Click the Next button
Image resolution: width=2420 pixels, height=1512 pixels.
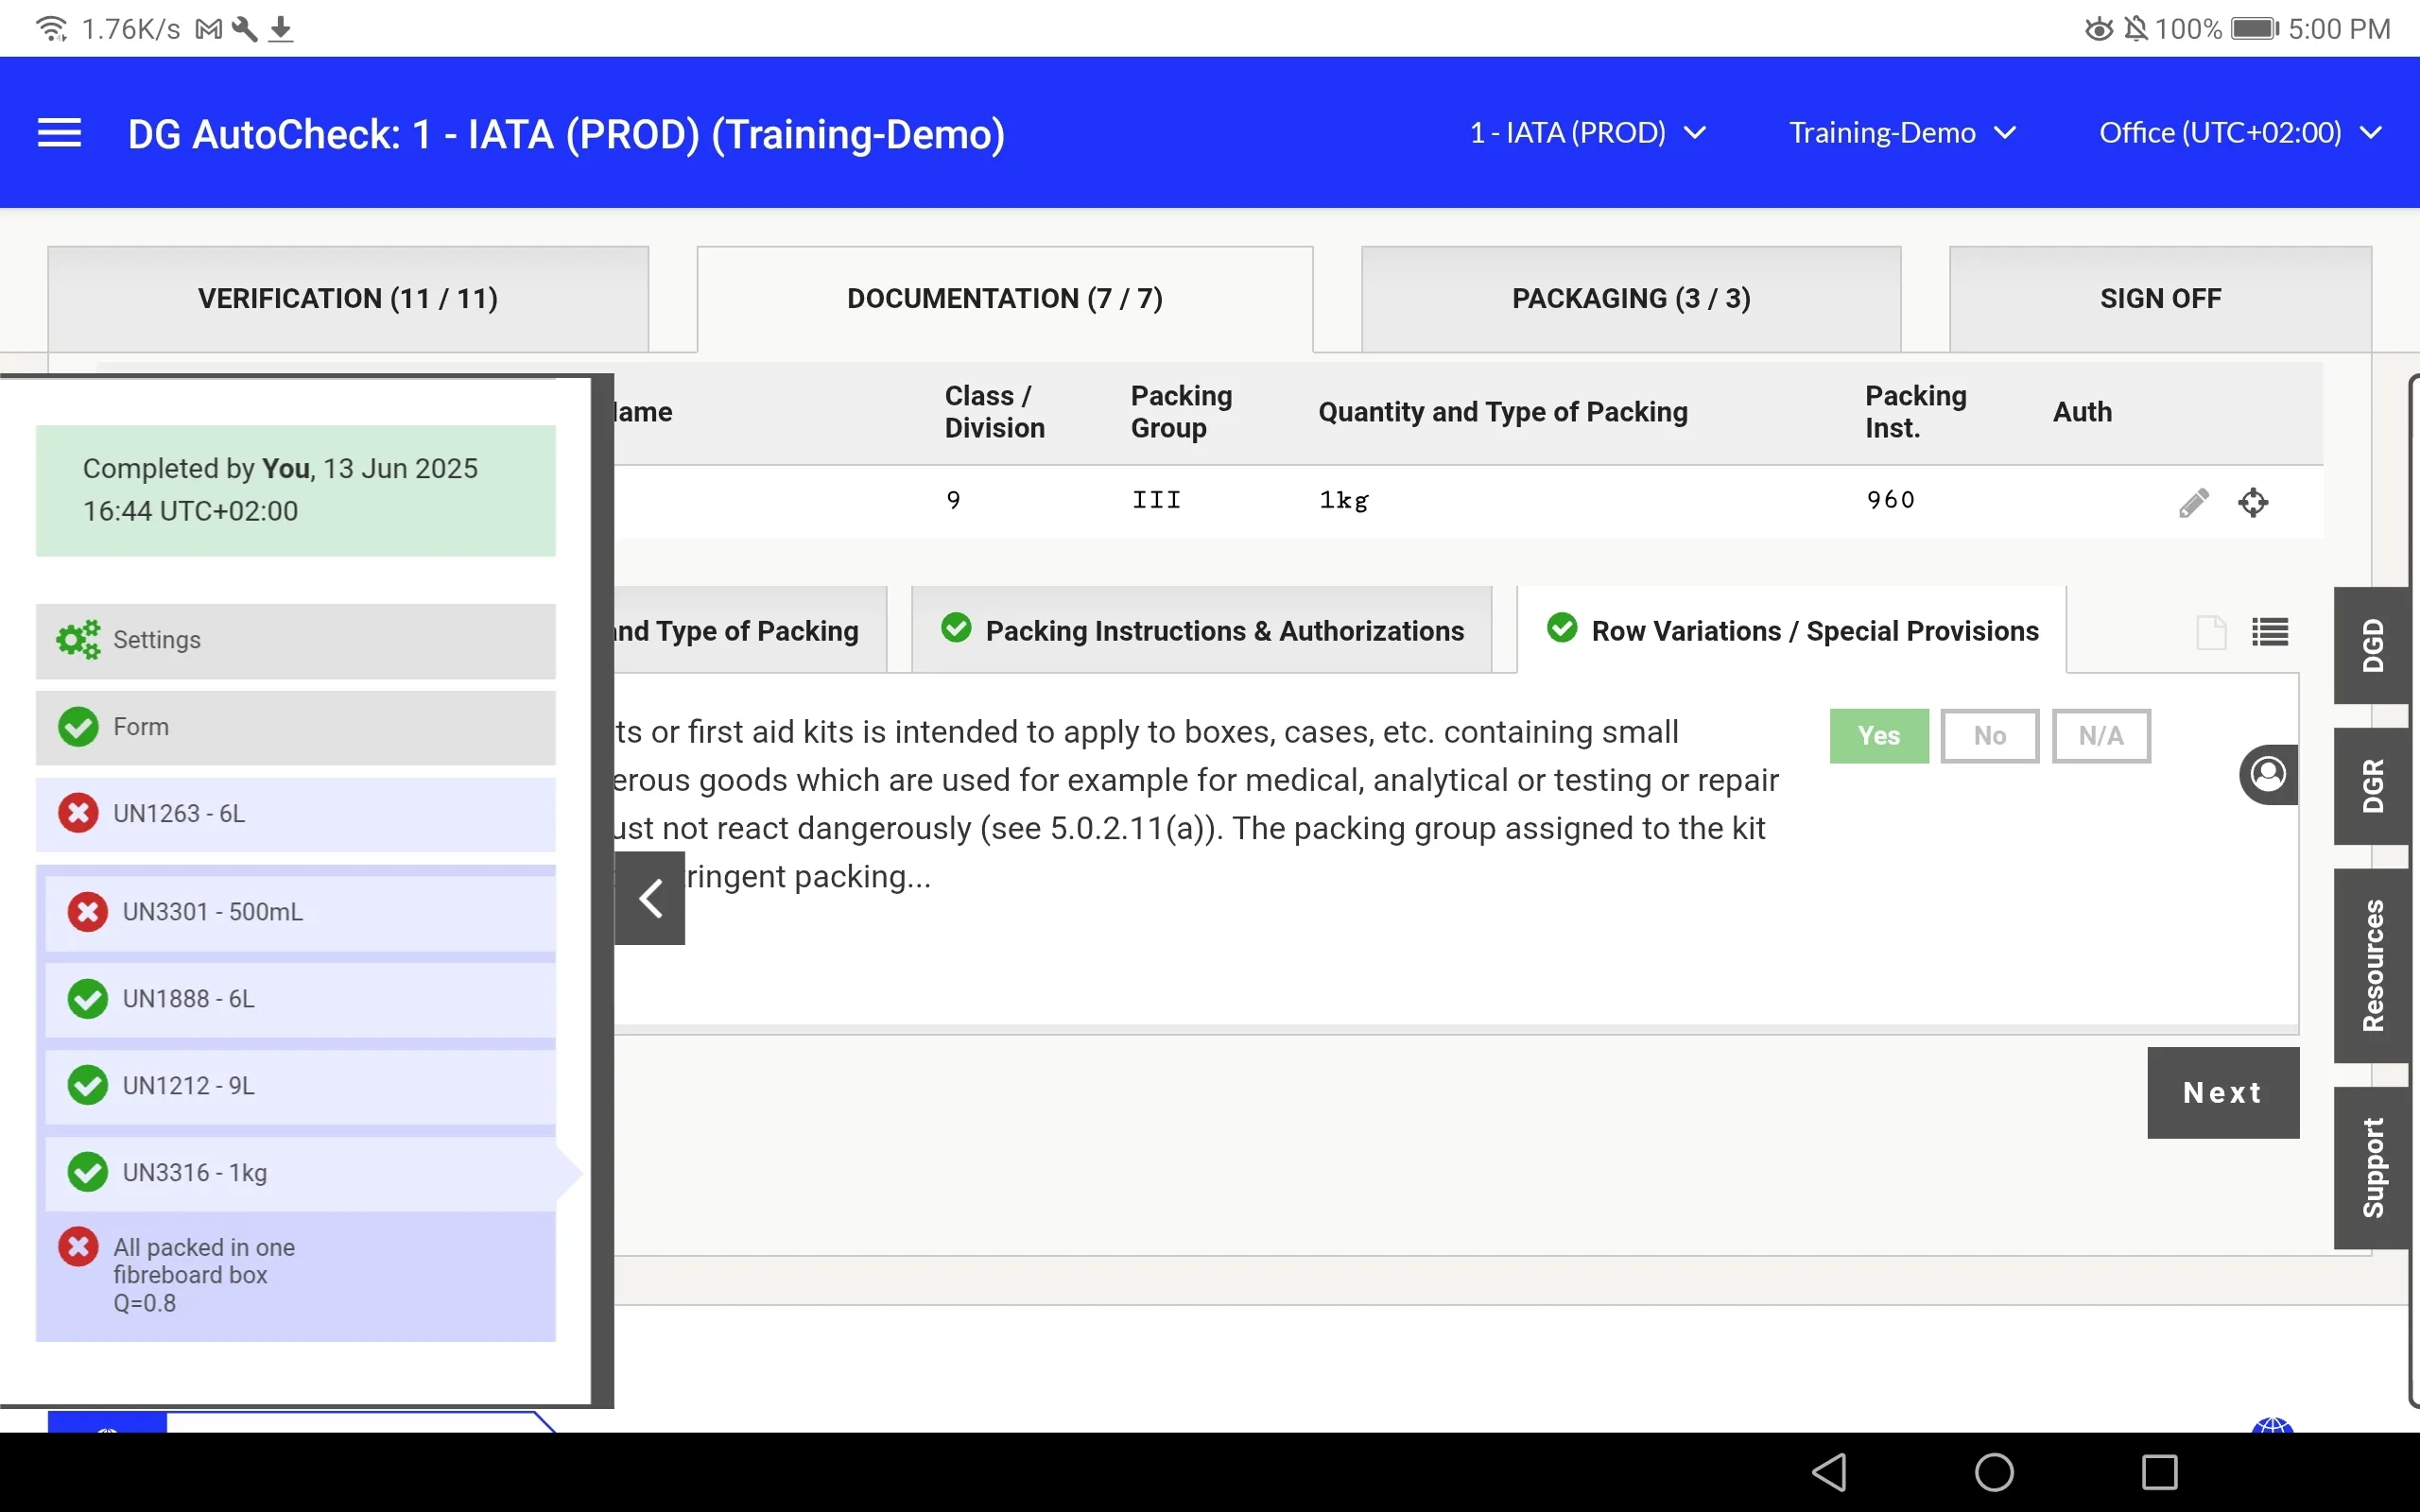click(2223, 1093)
